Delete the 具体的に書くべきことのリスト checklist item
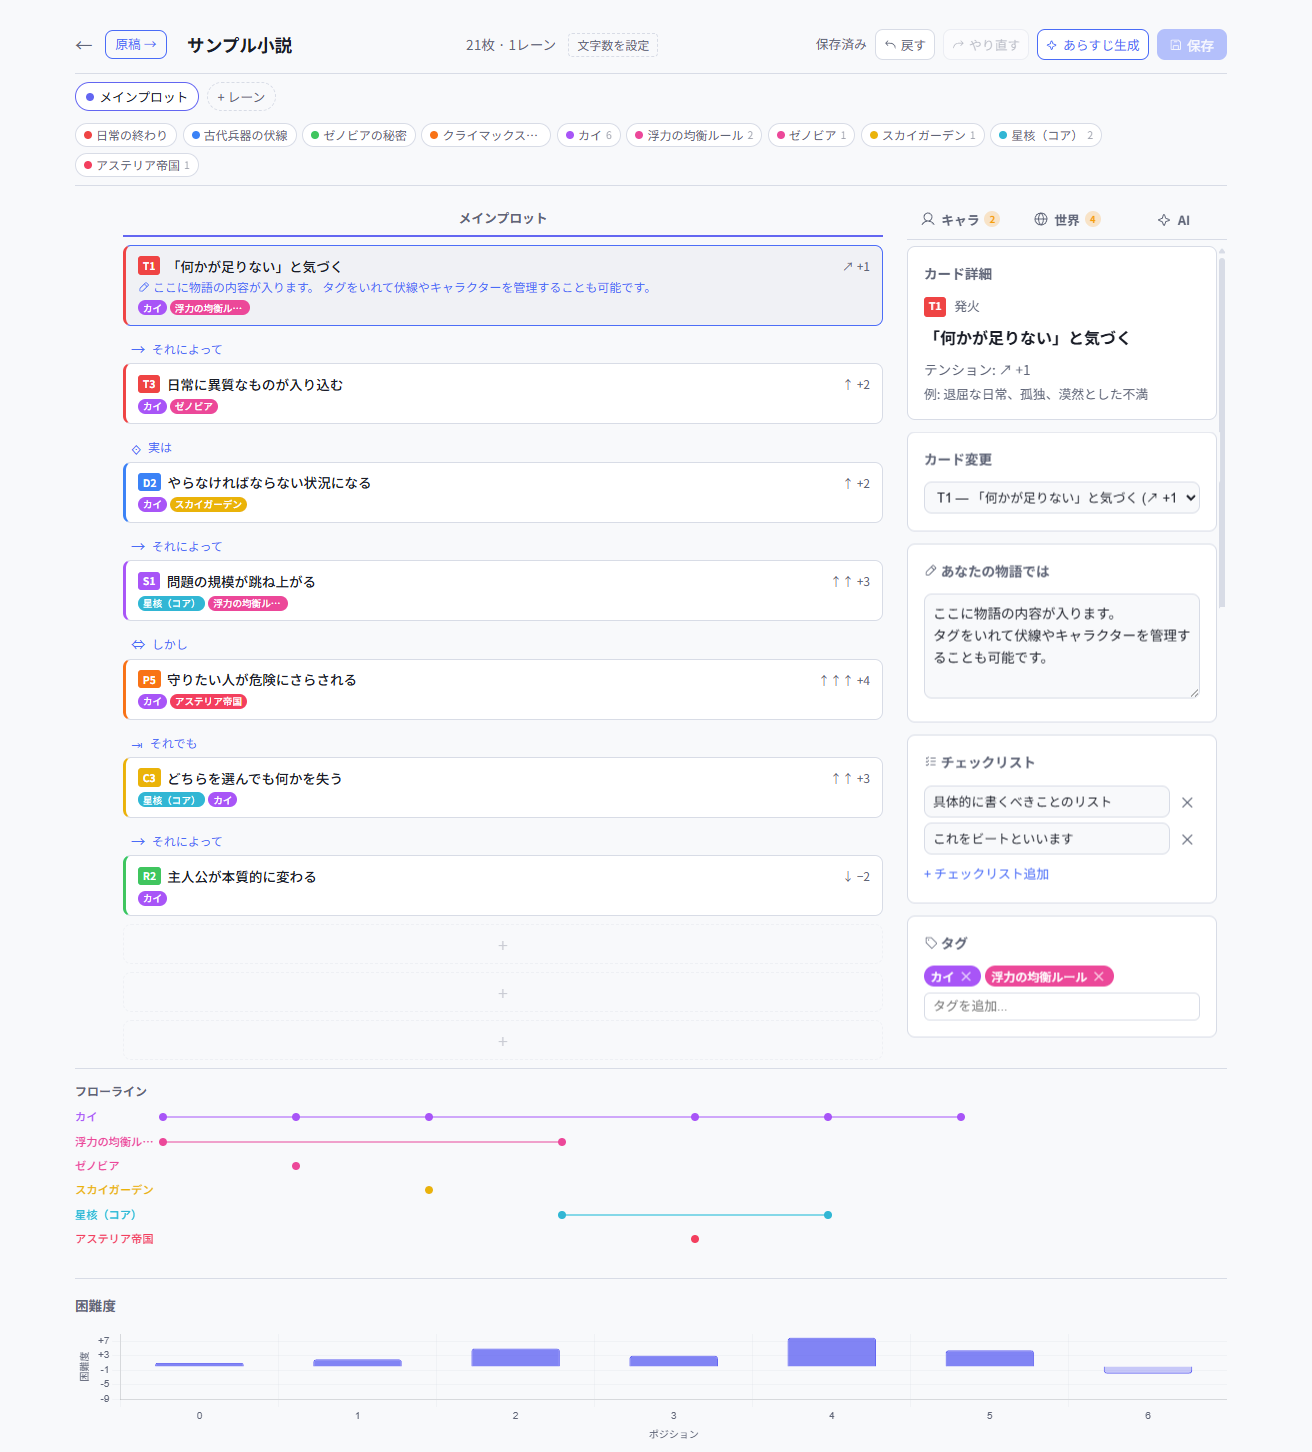1312x1452 pixels. pyautogui.click(x=1187, y=803)
